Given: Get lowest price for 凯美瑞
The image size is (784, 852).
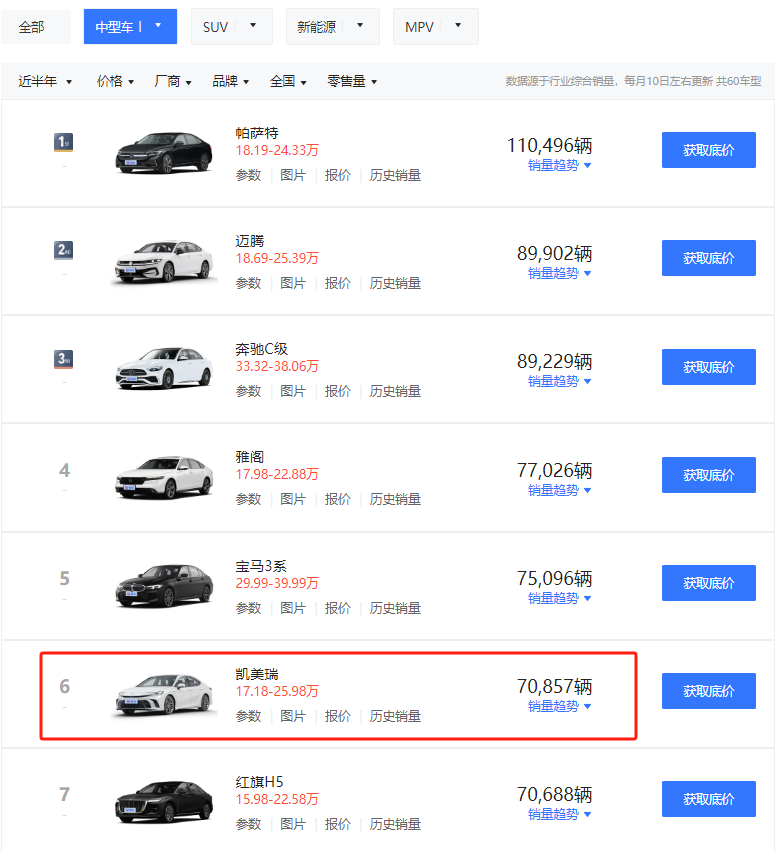Looking at the screenshot, I should coord(708,691).
